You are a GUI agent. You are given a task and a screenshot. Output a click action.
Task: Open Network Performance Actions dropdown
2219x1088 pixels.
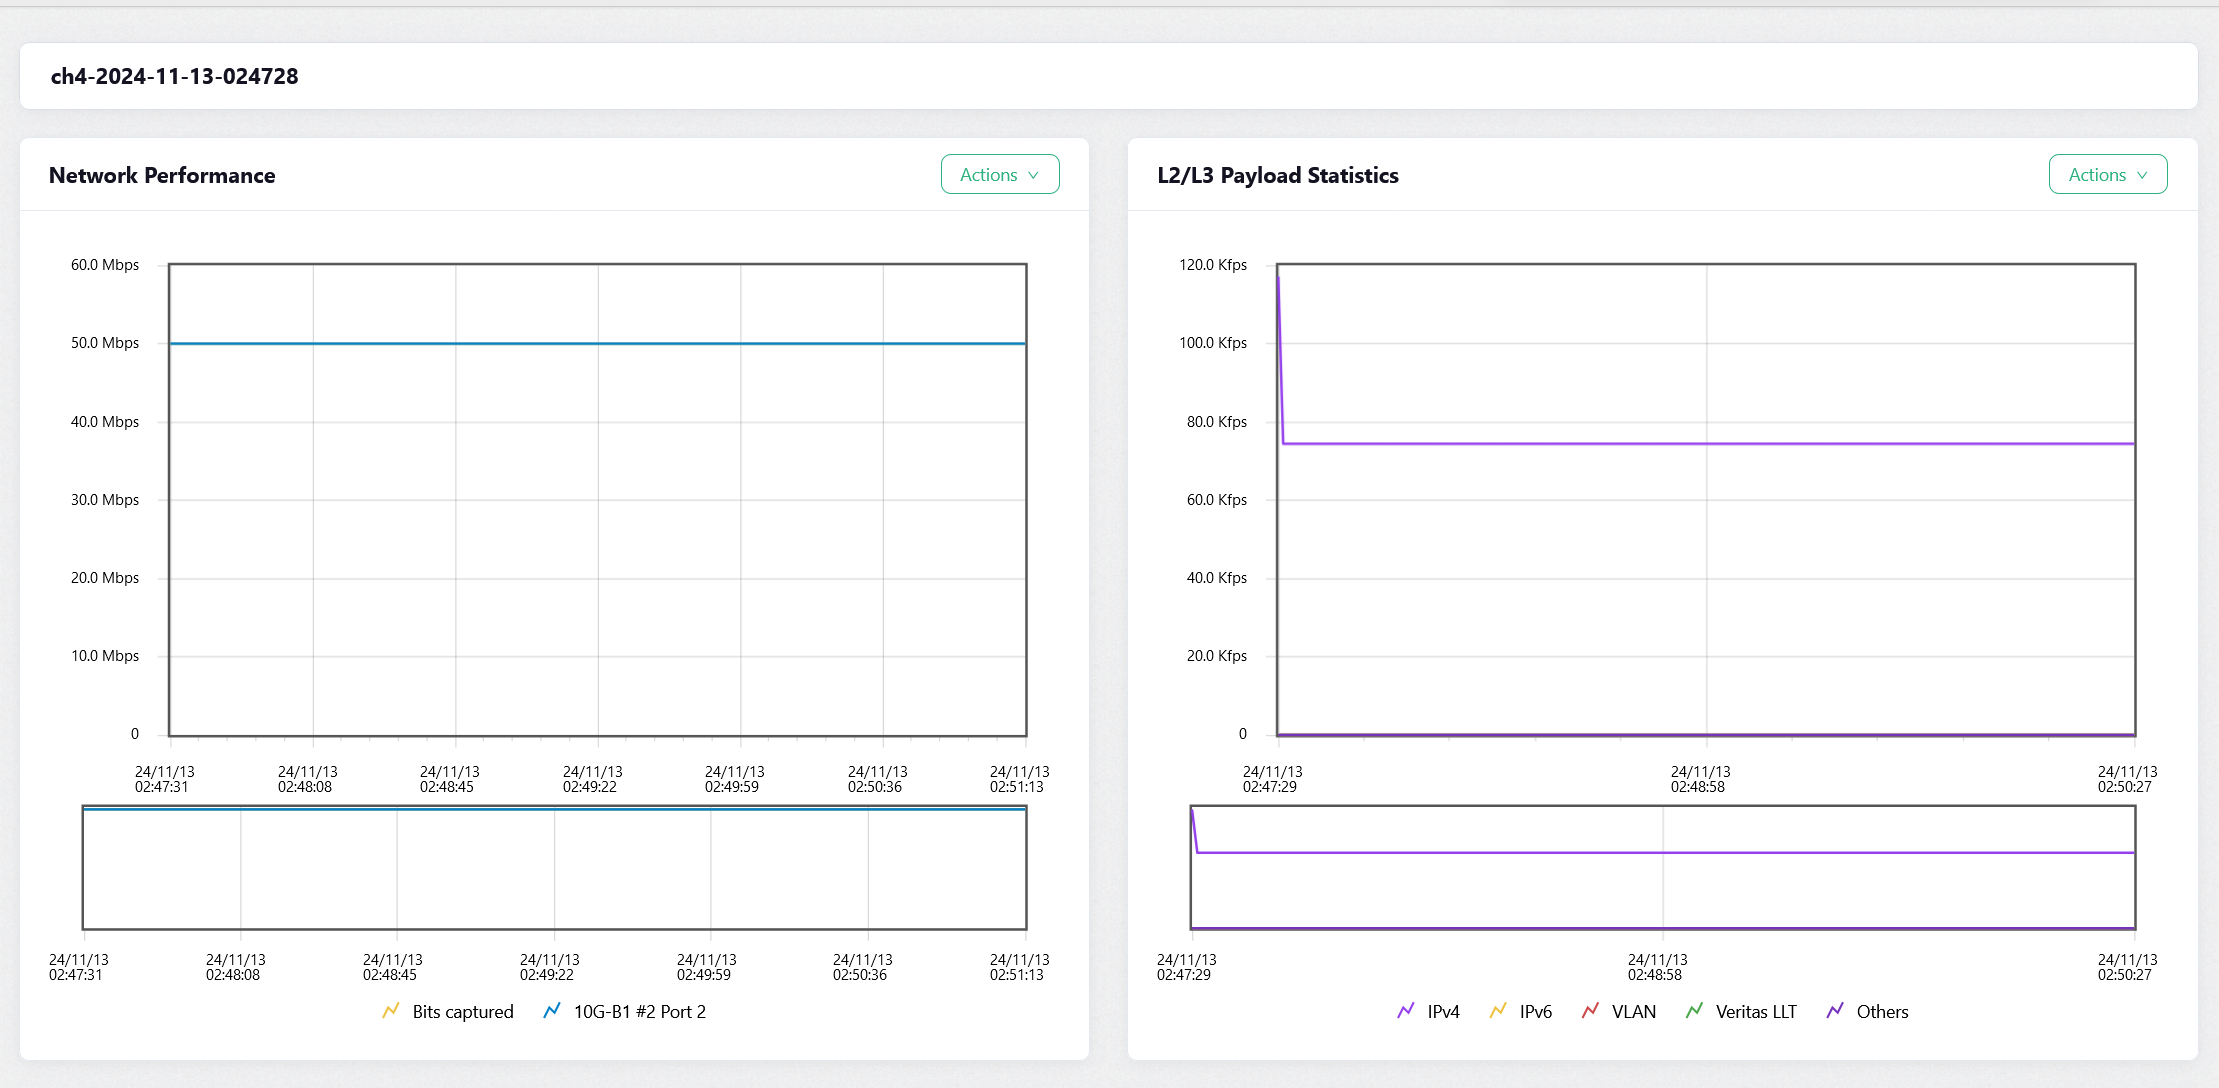[x=999, y=175]
